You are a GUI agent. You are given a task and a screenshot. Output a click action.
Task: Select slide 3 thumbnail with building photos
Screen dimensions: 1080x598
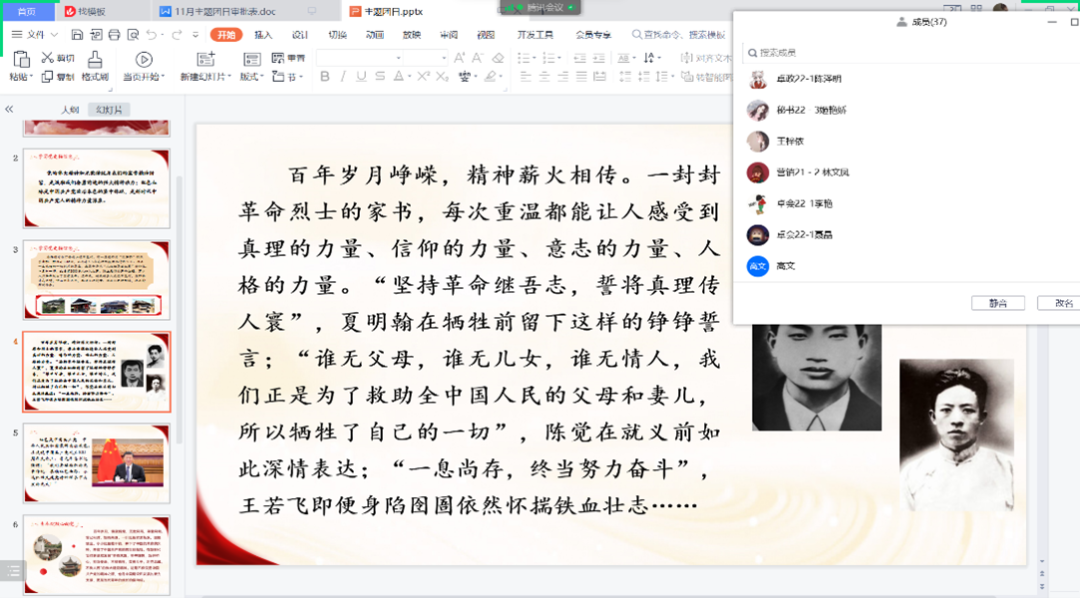tap(96, 280)
